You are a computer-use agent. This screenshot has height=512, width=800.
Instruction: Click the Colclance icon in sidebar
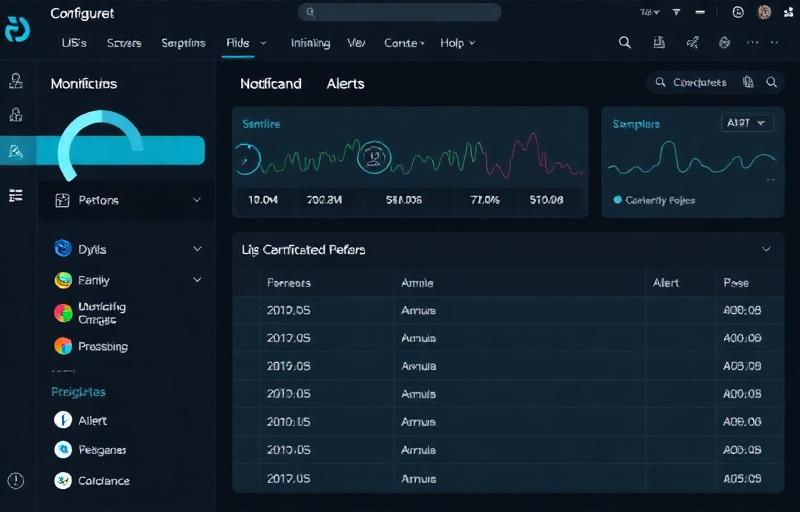click(62, 480)
